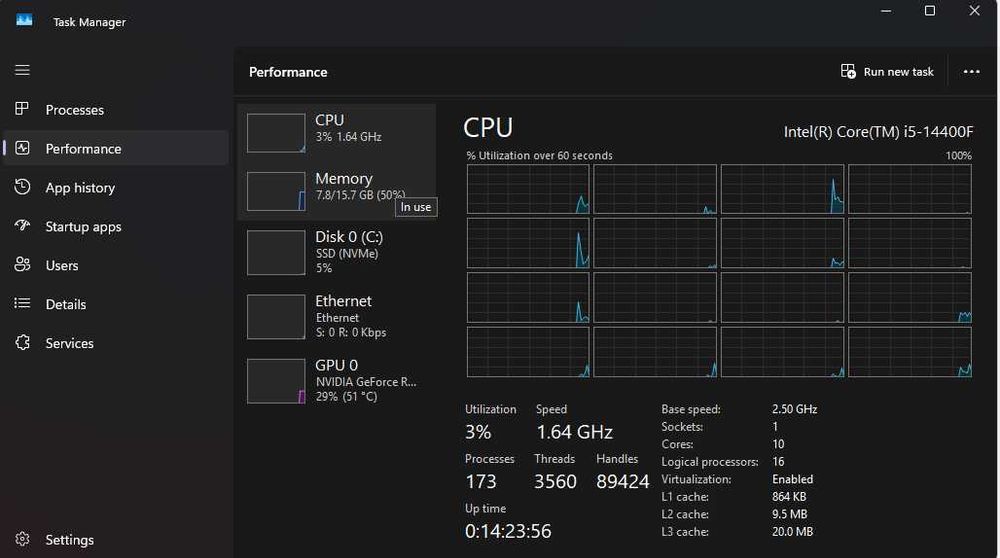Image resolution: width=1000 pixels, height=558 pixels.
Task: Open App history via its clock icon
Action: coord(23,187)
